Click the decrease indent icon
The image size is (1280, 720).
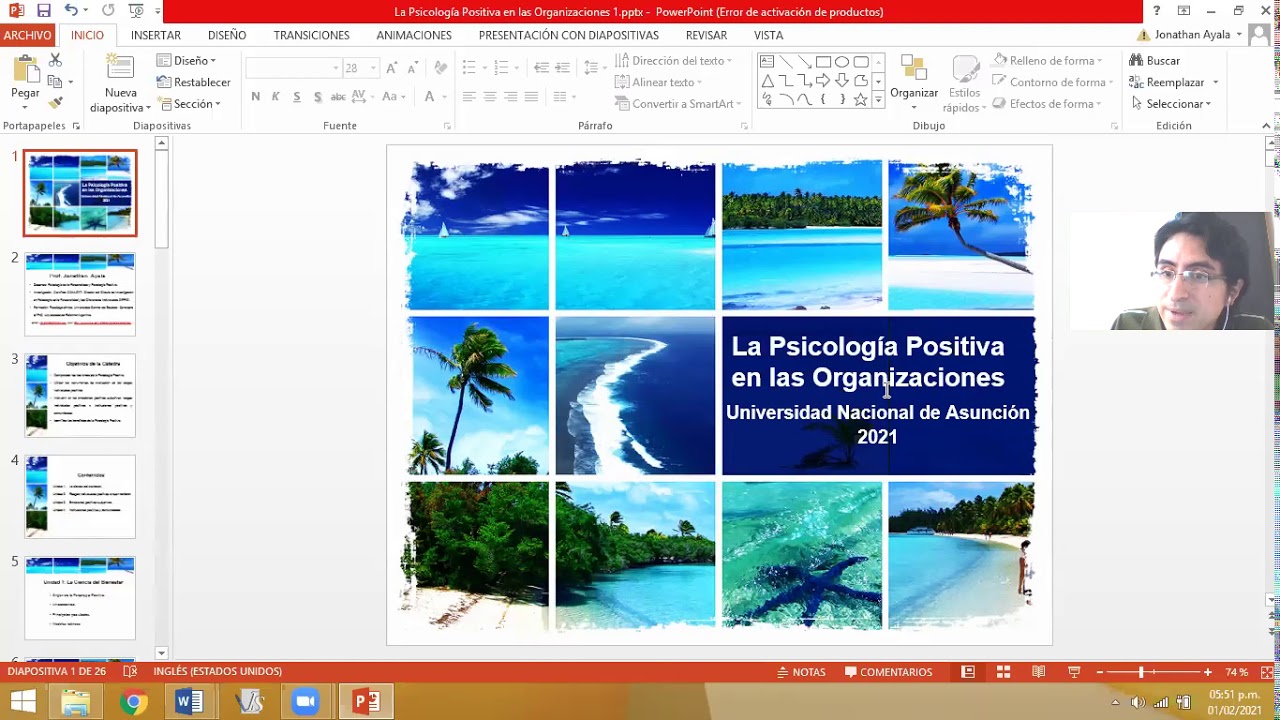point(541,68)
